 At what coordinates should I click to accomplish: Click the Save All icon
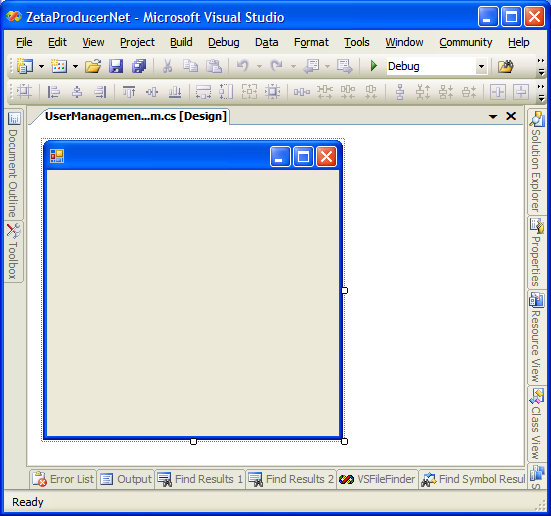click(139, 66)
